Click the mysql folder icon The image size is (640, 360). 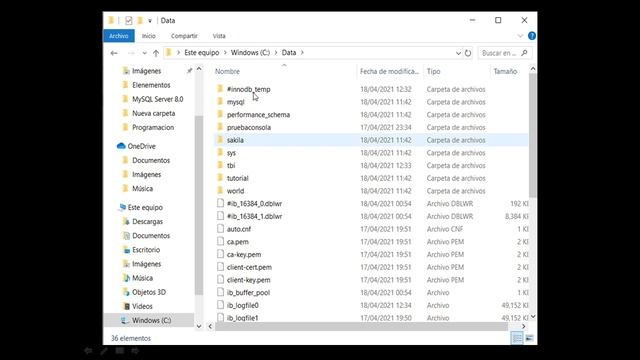point(220,101)
